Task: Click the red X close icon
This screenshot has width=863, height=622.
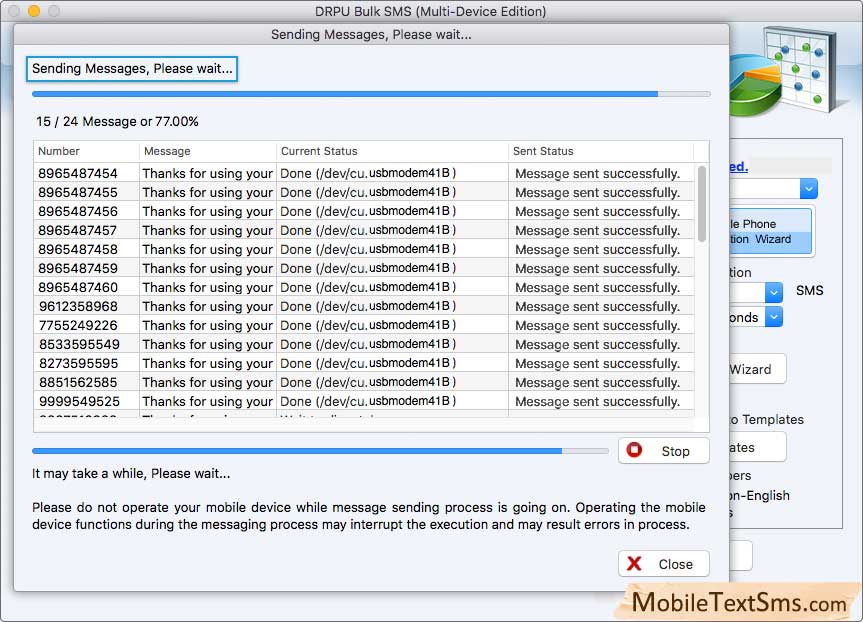Action: pyautogui.click(x=634, y=563)
